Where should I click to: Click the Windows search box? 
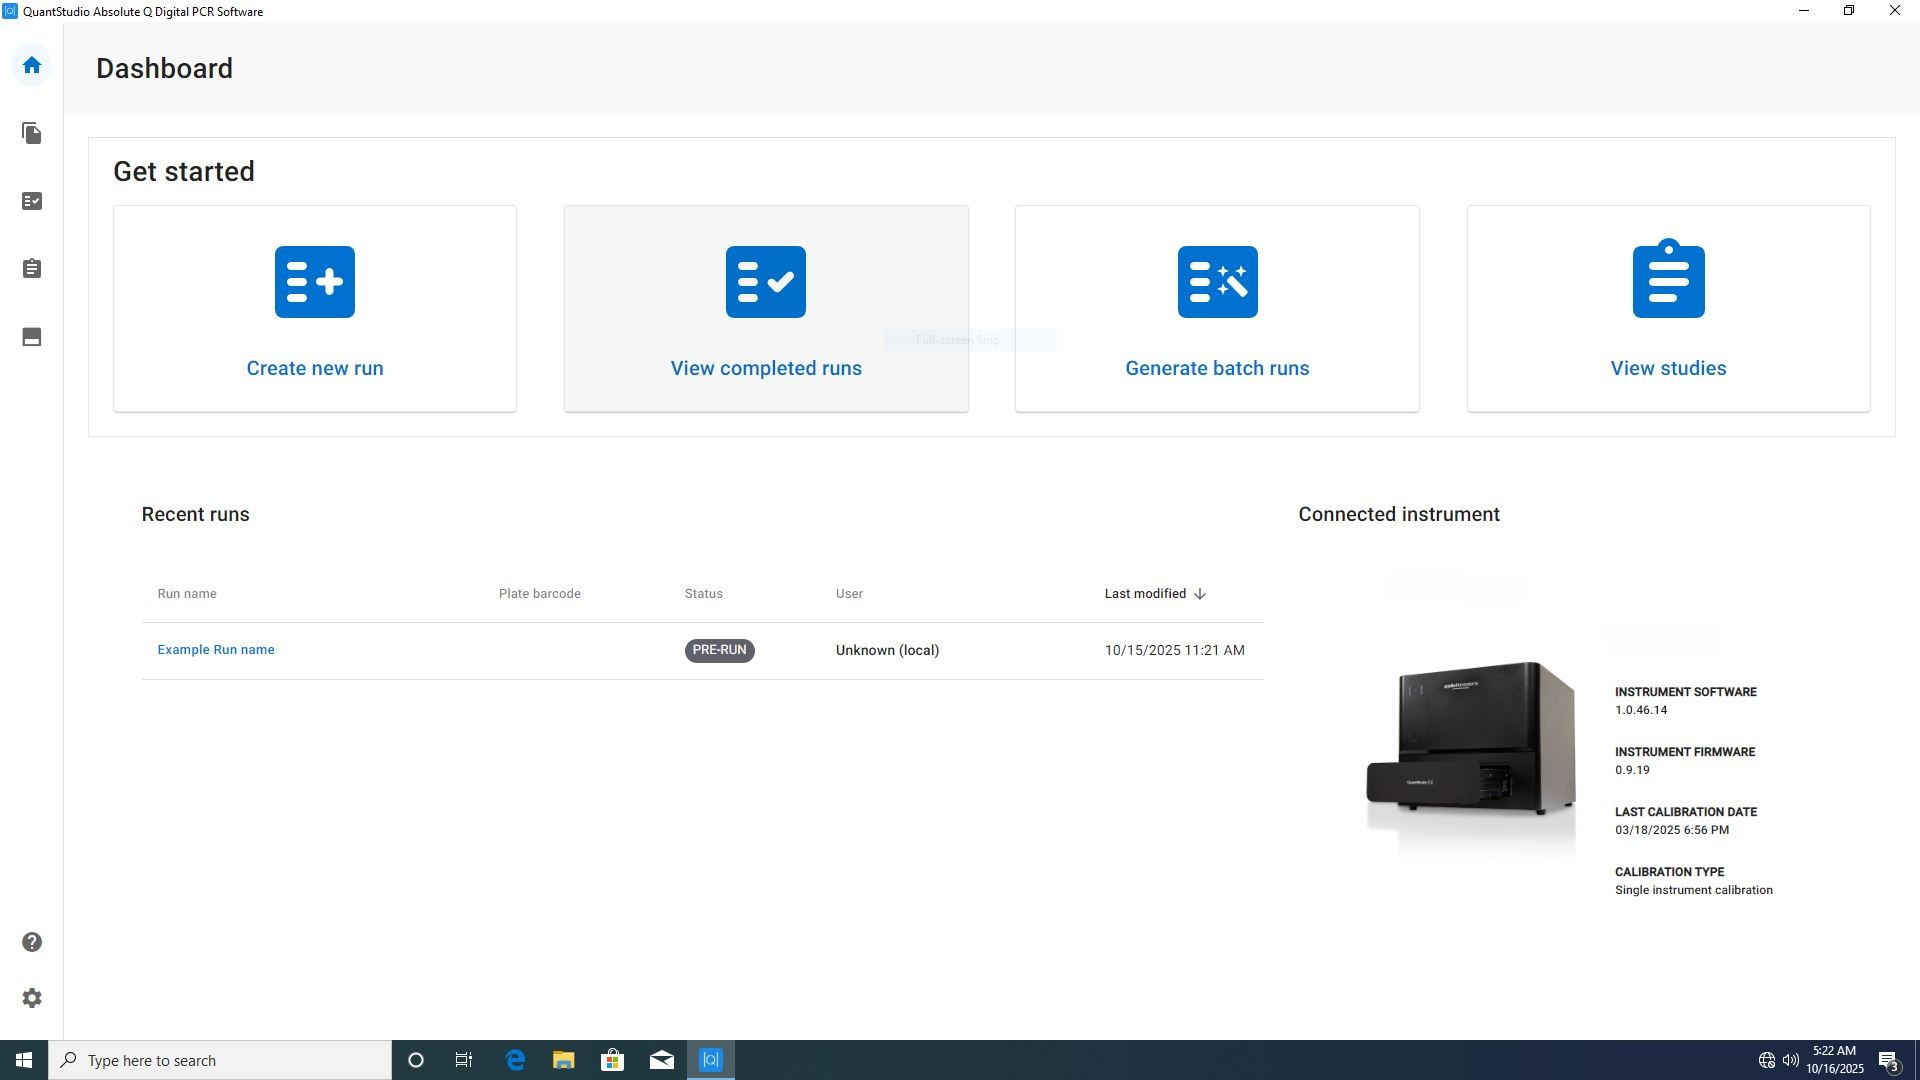coord(220,1060)
